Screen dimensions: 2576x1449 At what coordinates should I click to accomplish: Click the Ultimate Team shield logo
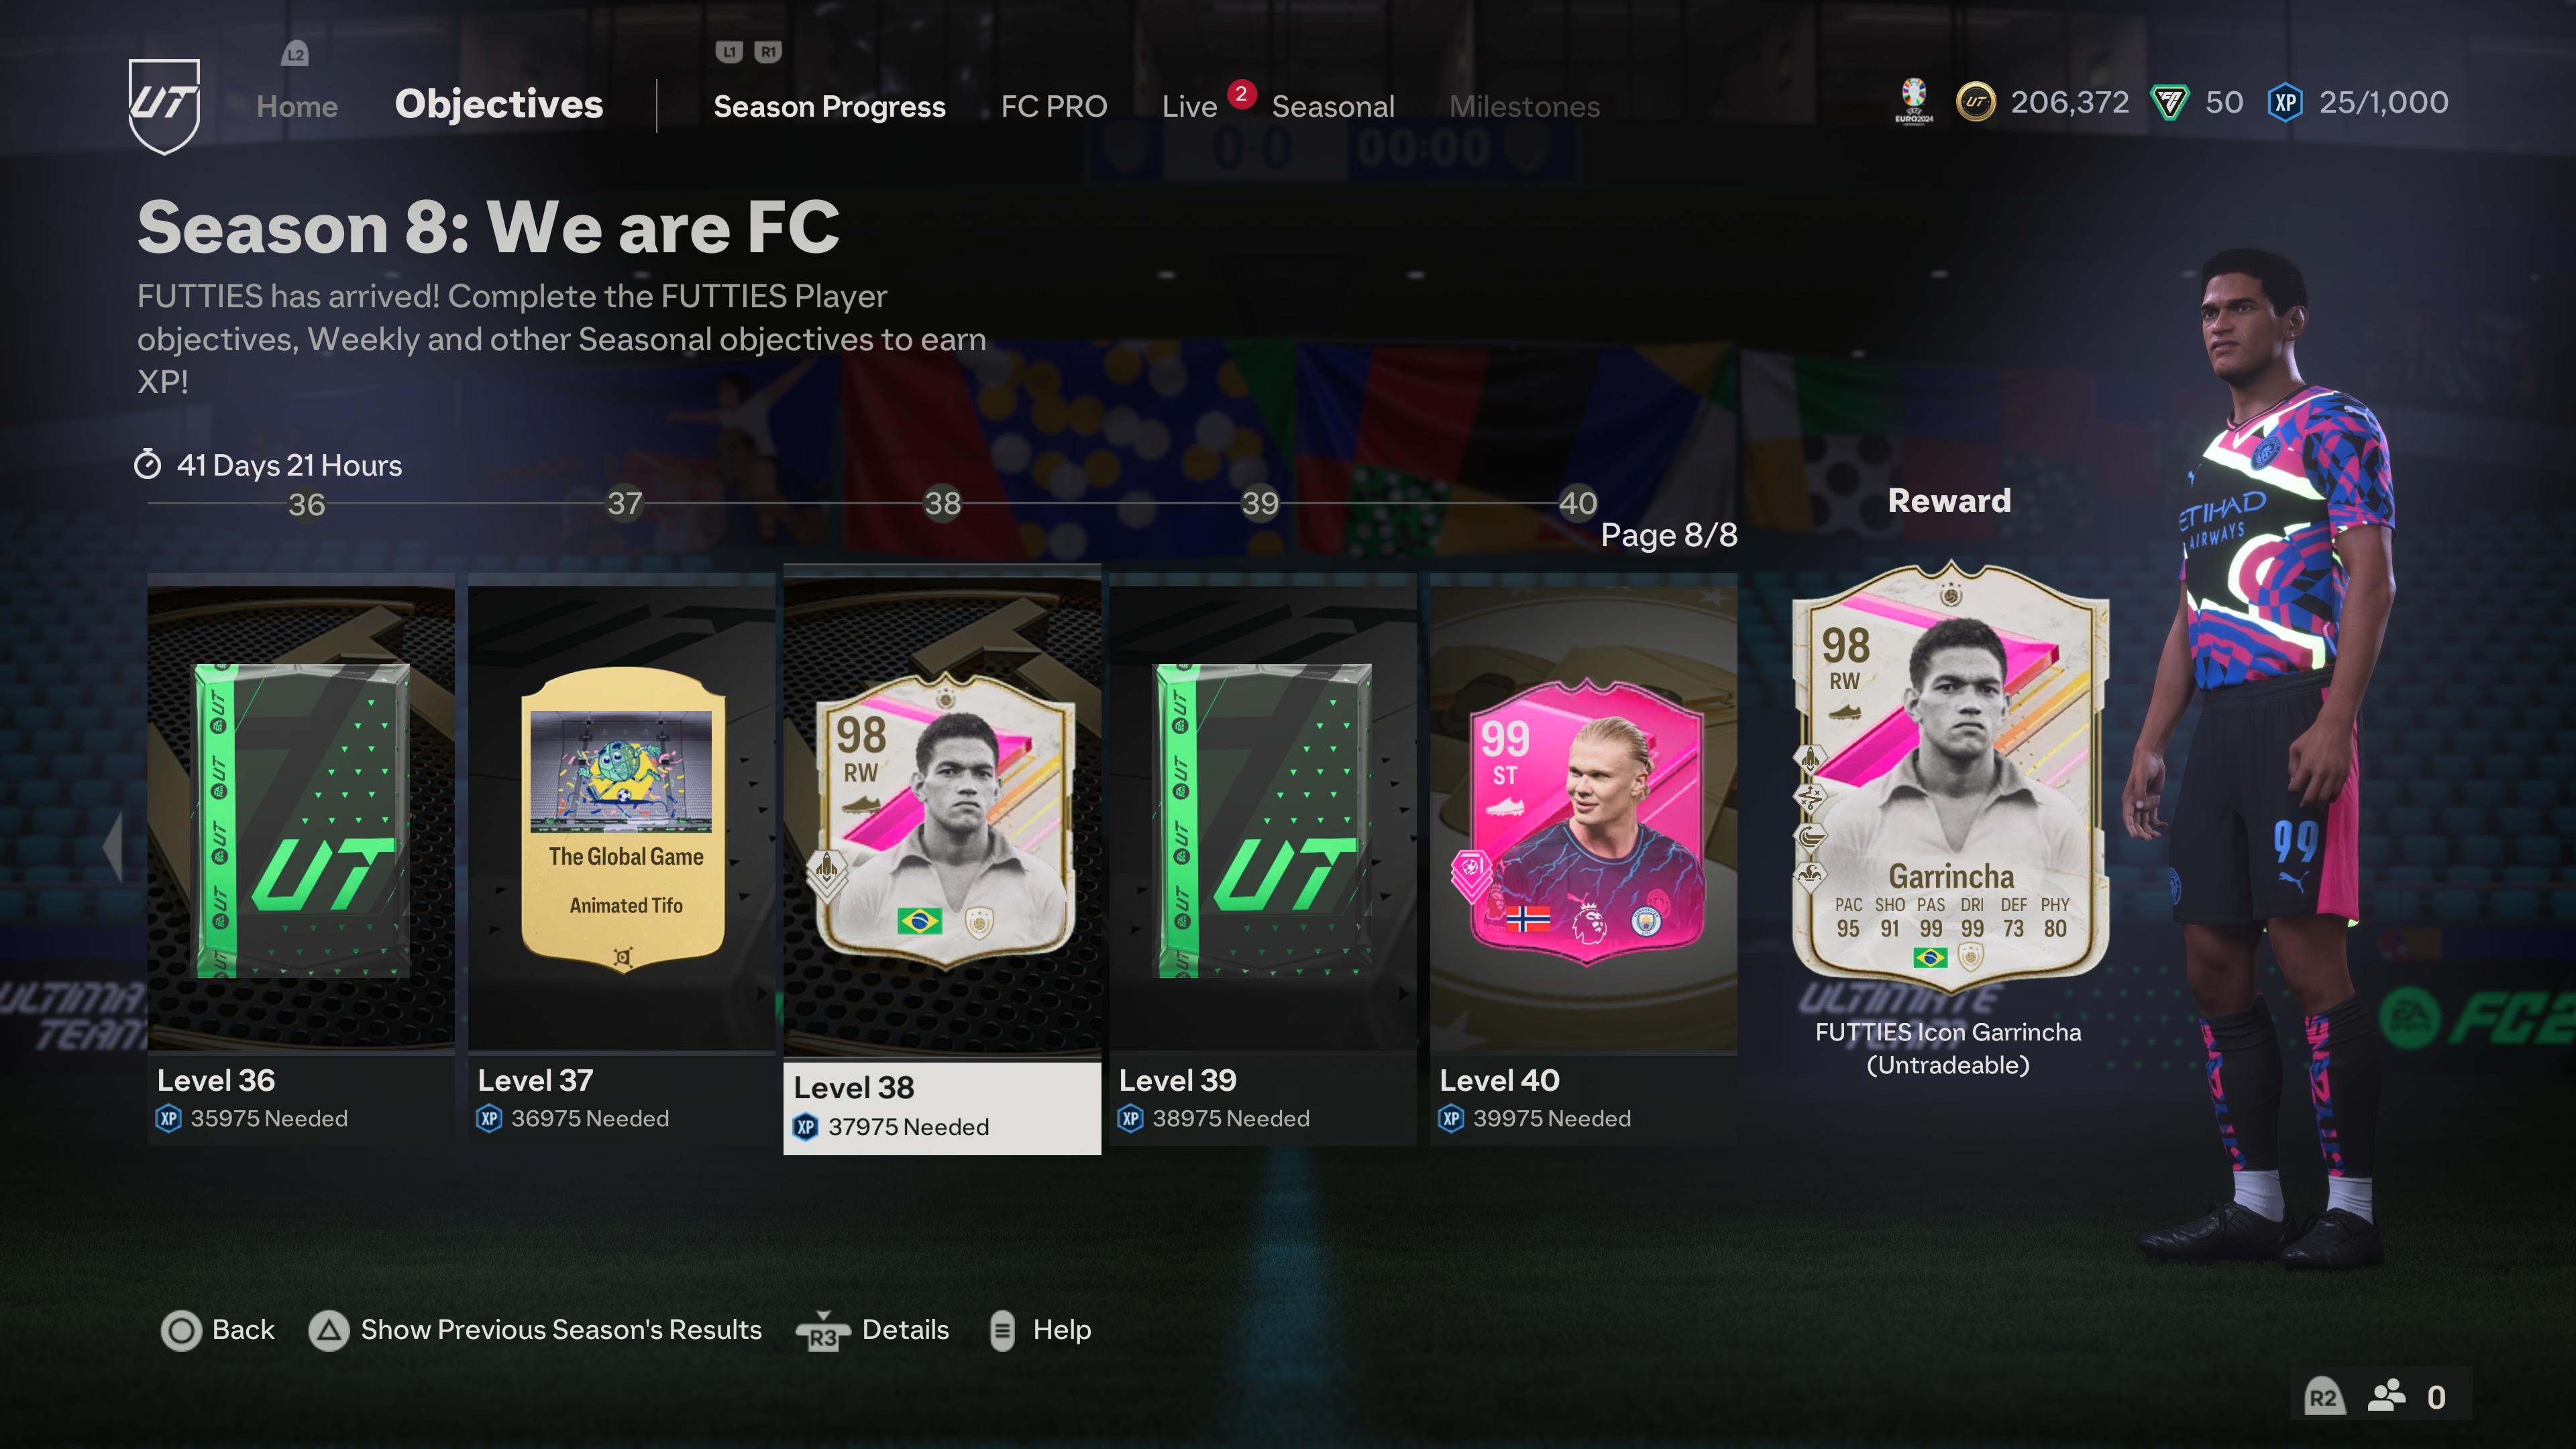164,105
